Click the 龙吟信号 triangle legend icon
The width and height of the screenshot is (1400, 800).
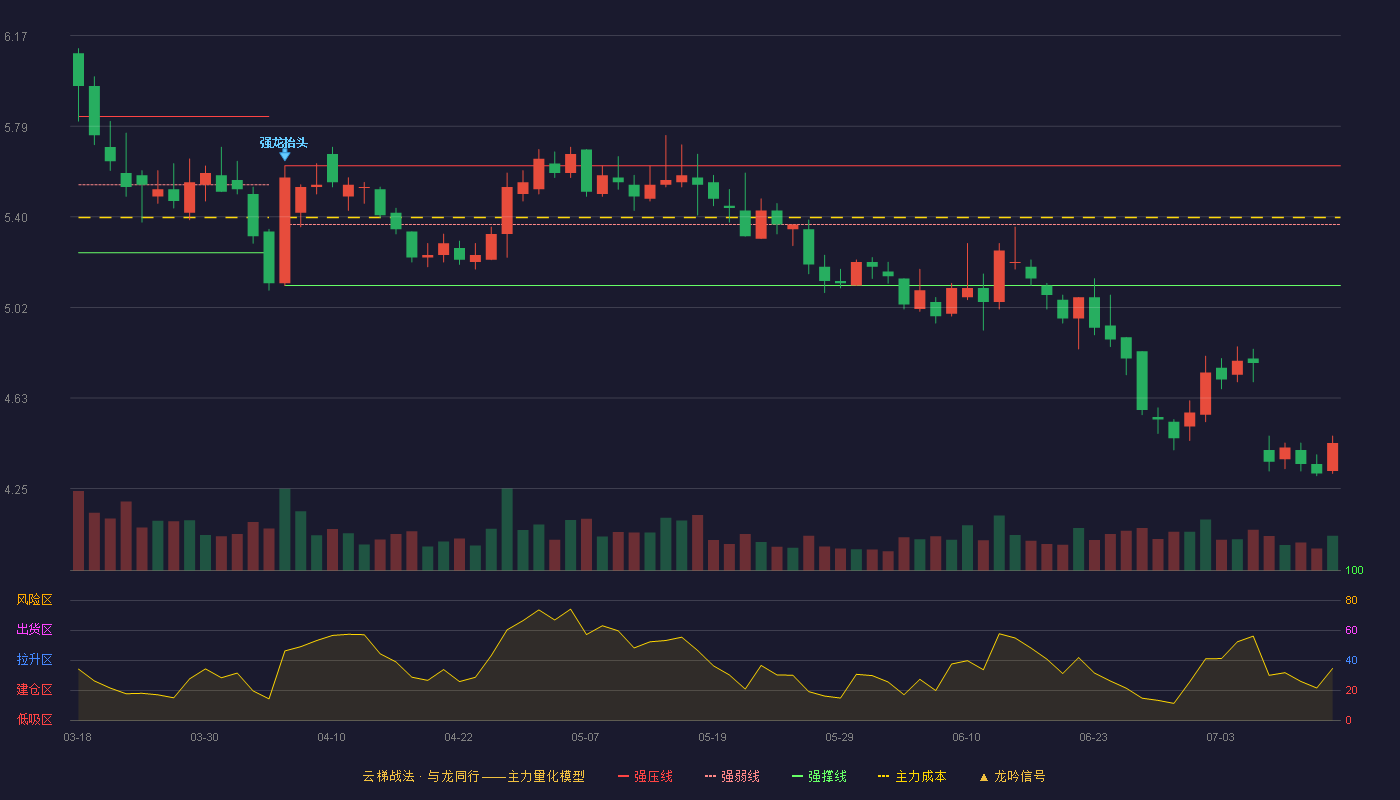[x=984, y=776]
